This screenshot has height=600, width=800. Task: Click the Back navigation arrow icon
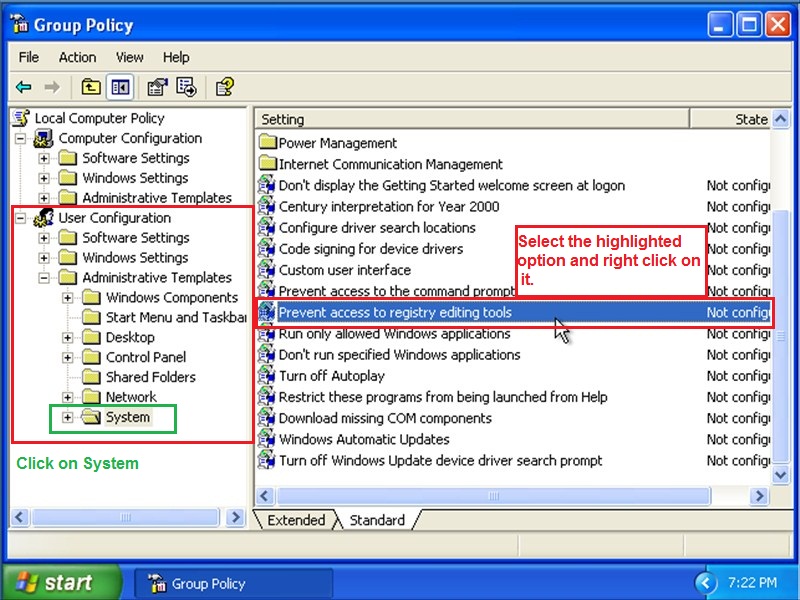(23, 87)
